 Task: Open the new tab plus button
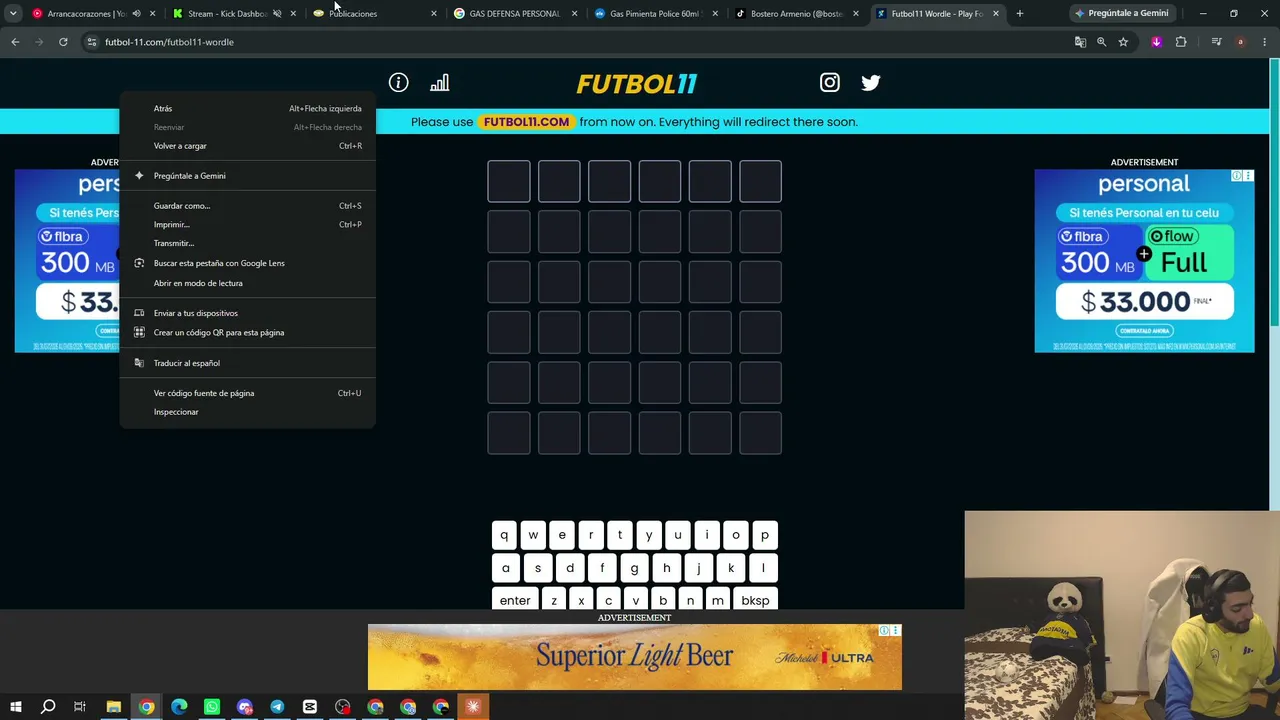pos(1019,14)
